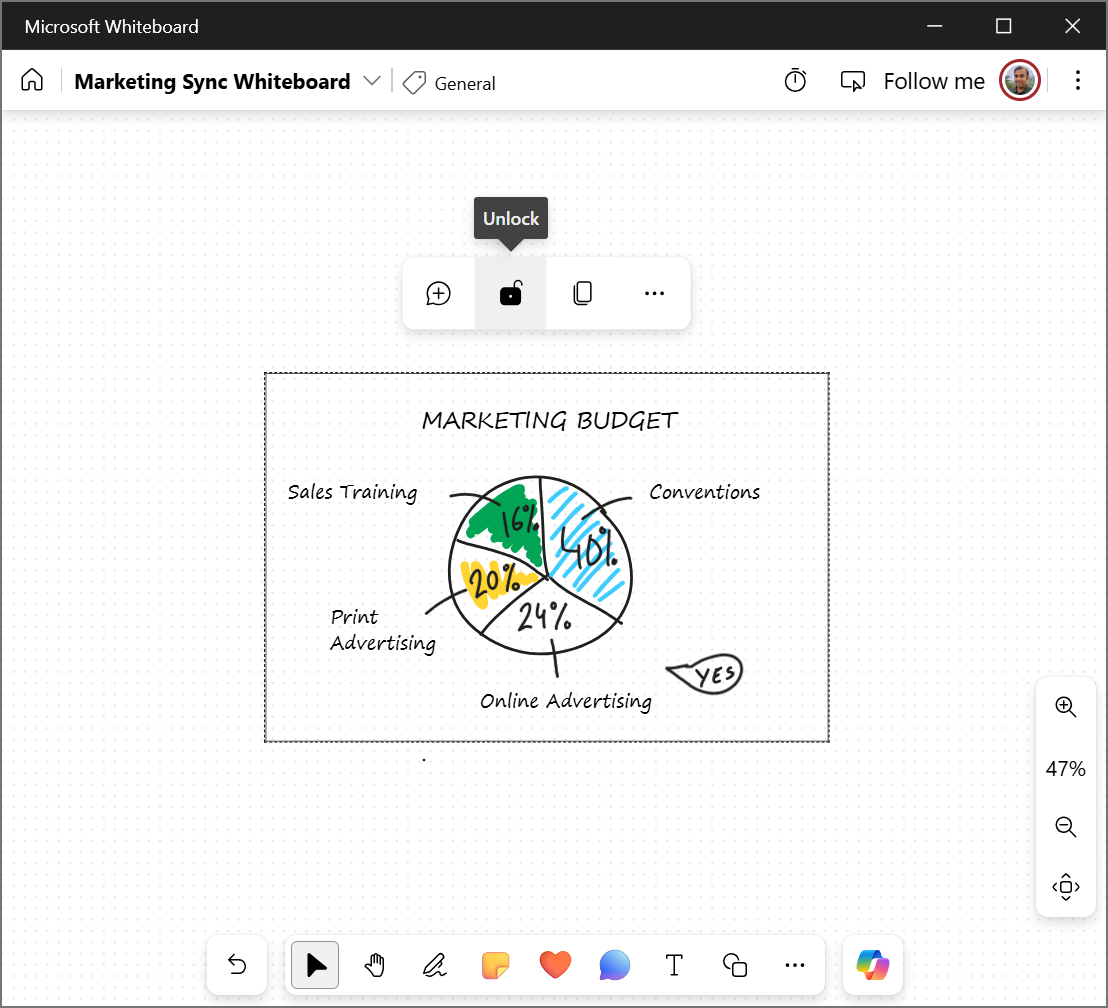1108x1008 pixels.
Task: Open the three-dot settings menu
Action: (x=1078, y=80)
